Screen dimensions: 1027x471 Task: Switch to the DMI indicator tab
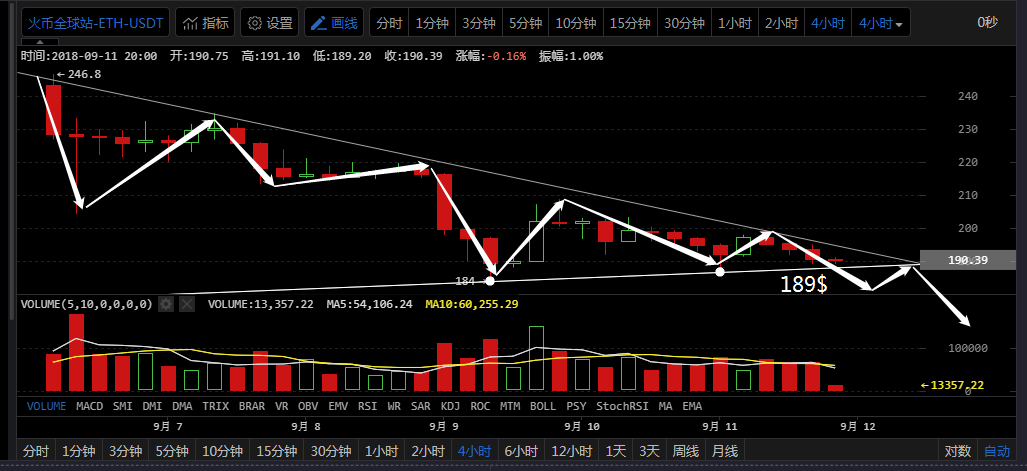(x=153, y=406)
